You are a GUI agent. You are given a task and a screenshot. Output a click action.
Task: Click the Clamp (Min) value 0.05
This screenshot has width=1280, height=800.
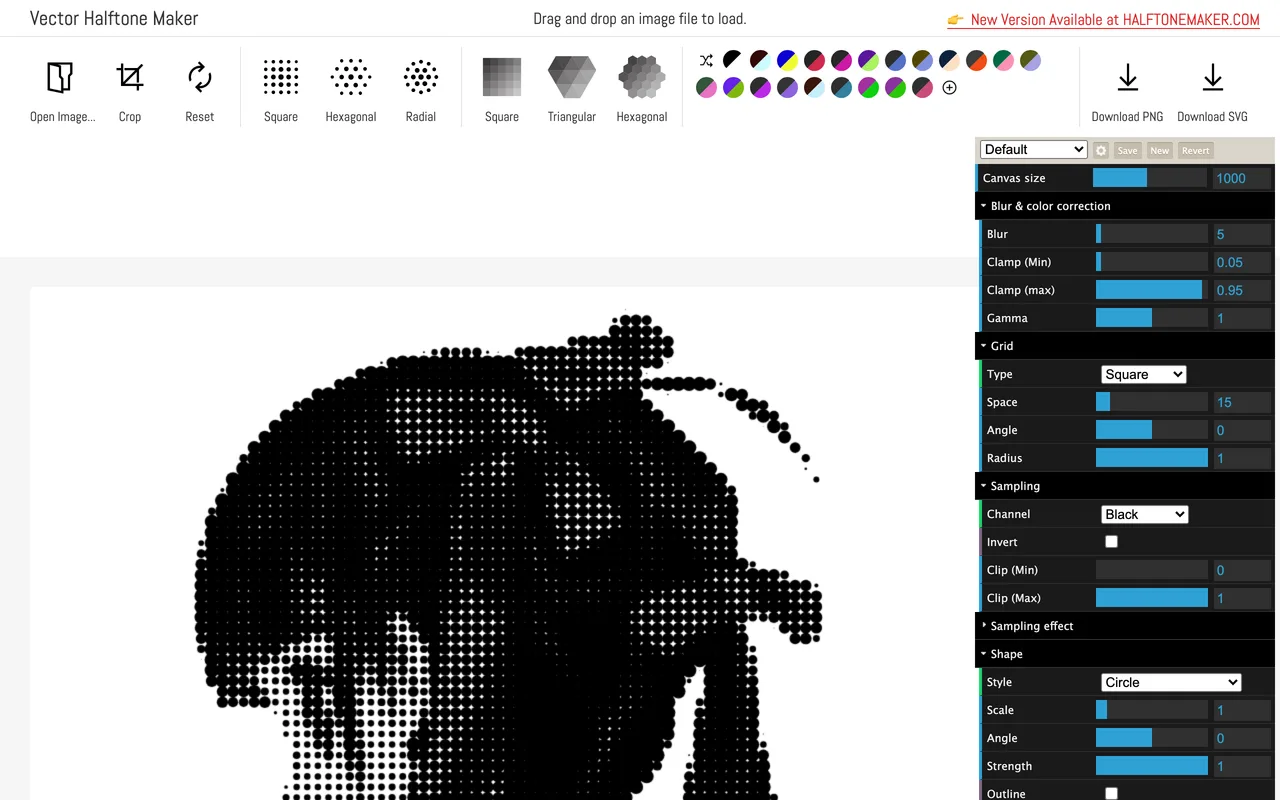point(1241,262)
